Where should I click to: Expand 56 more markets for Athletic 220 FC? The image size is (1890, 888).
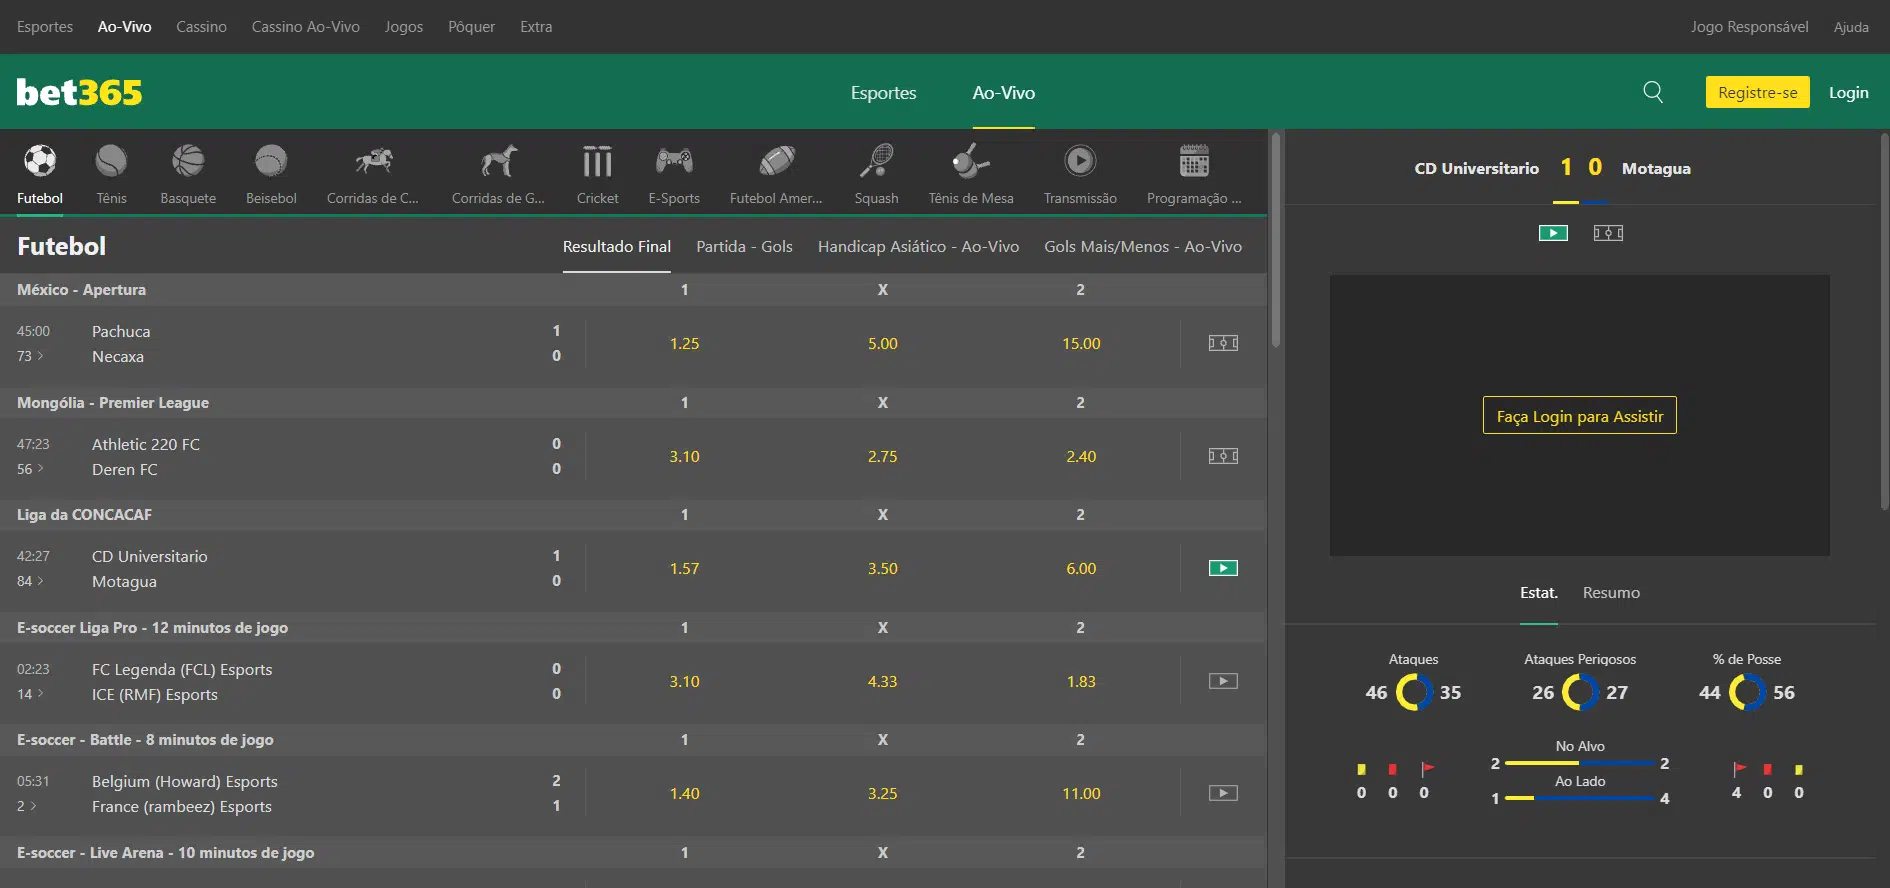[x=30, y=469]
